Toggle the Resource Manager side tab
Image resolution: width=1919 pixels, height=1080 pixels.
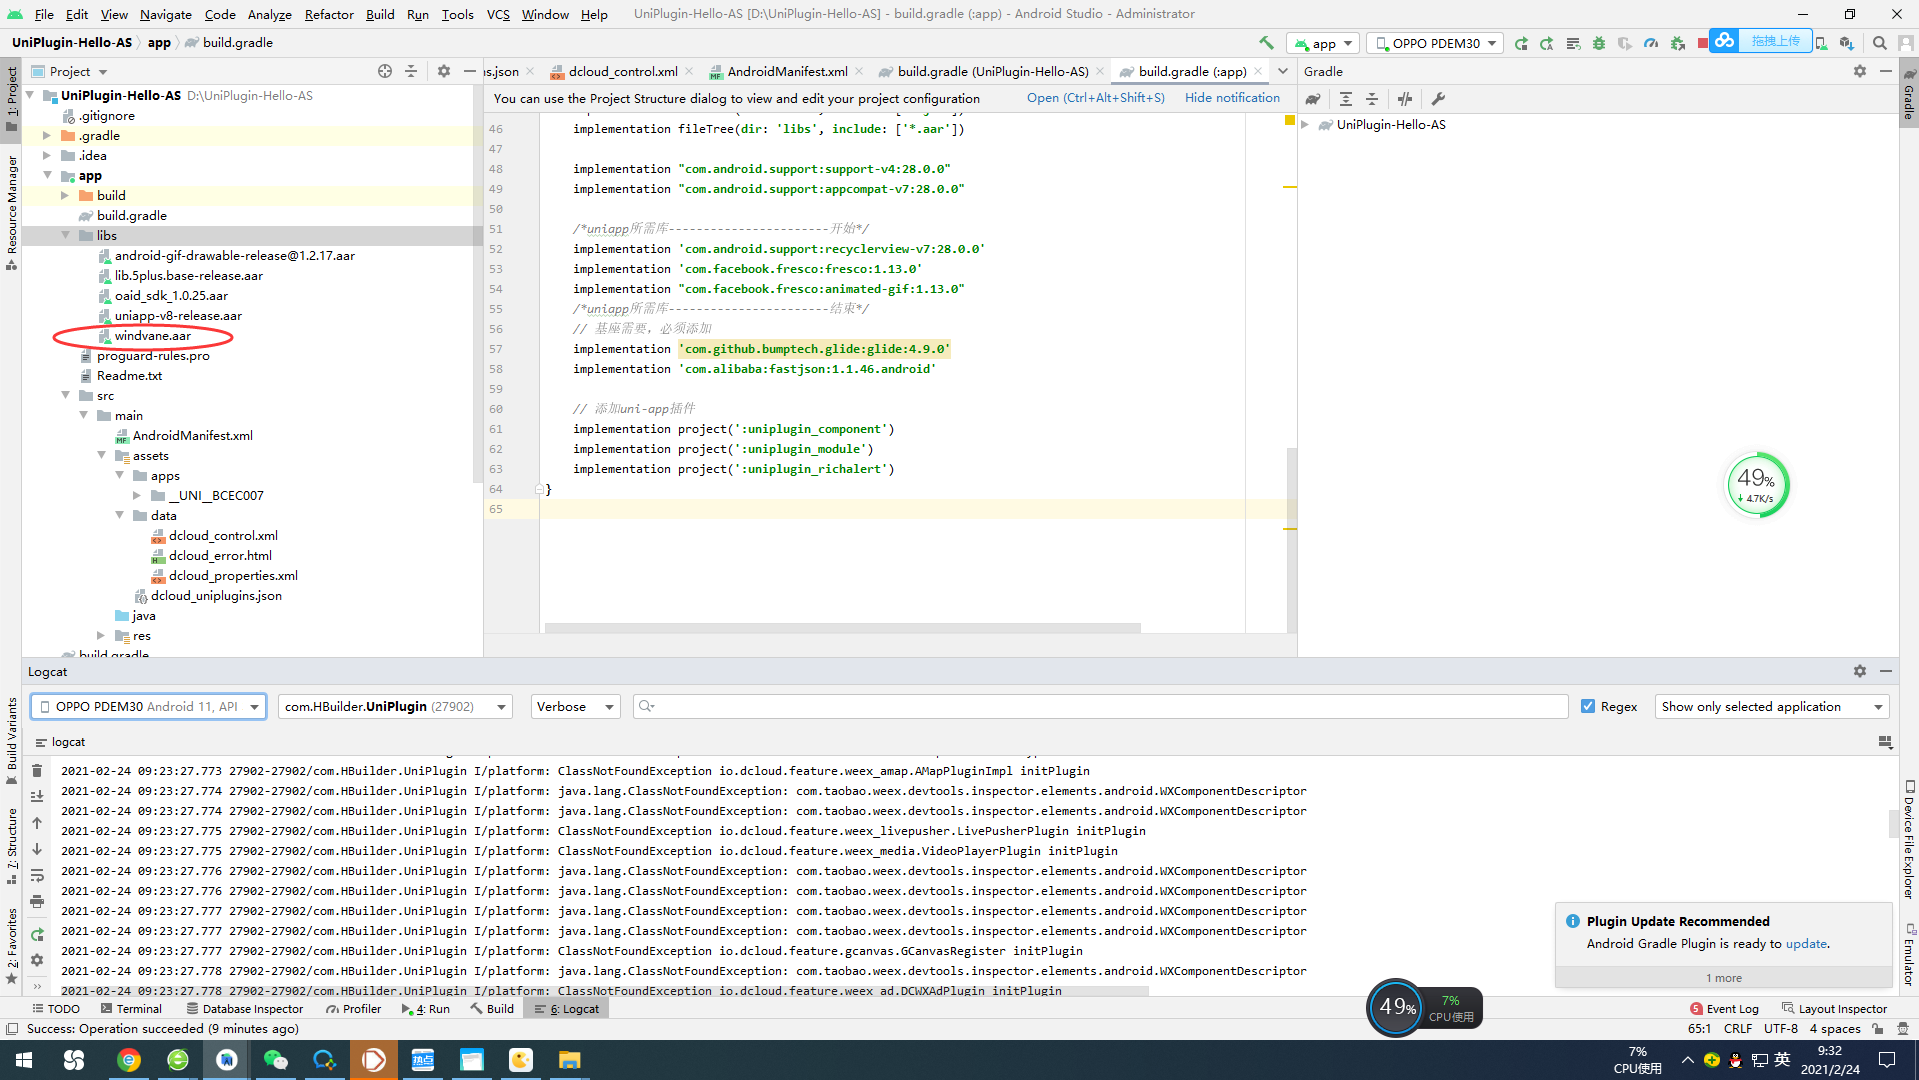(11, 212)
